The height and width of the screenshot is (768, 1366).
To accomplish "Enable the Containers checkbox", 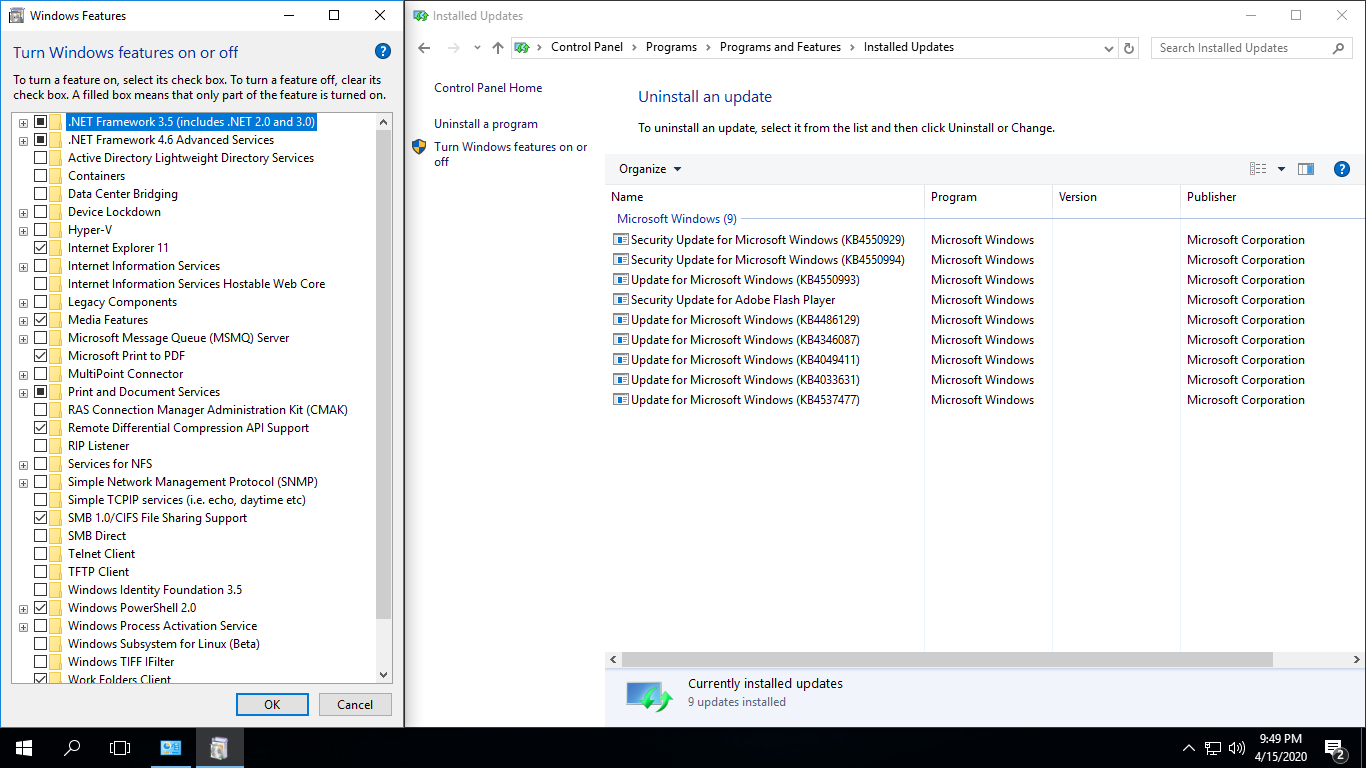I will pos(40,176).
